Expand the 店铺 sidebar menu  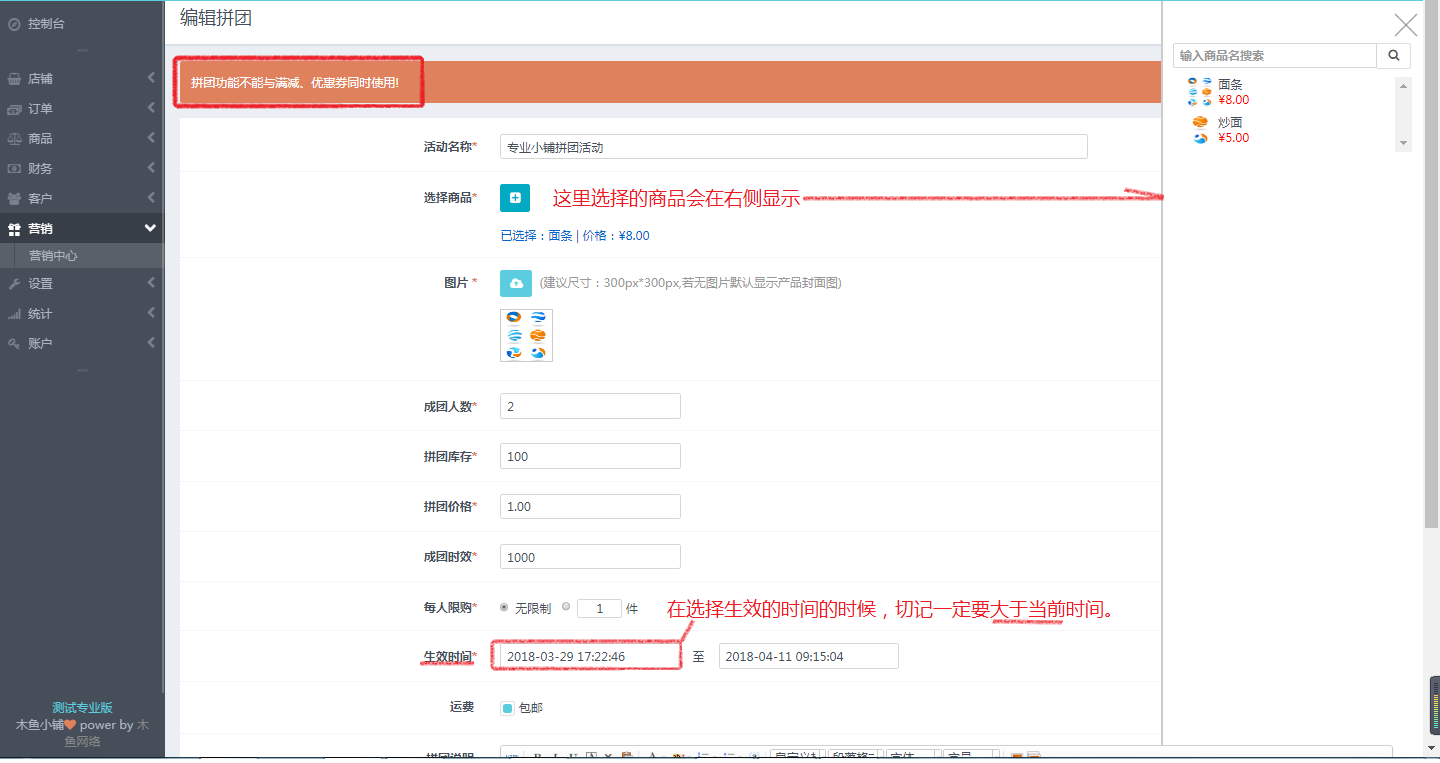coord(82,78)
